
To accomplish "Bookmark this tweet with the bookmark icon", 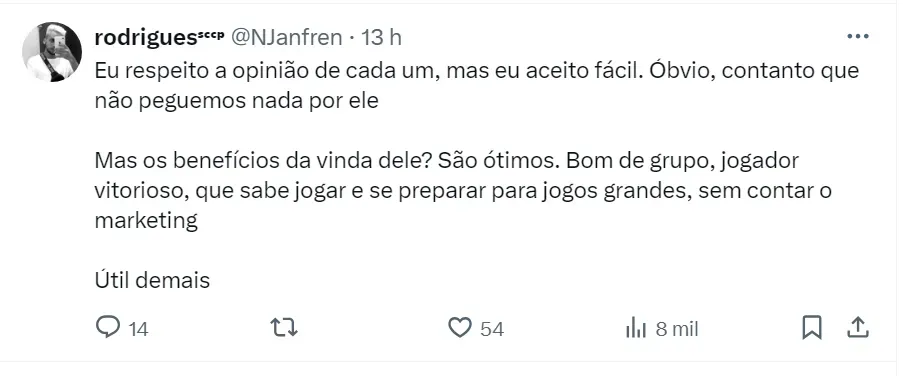I will [x=812, y=328].
